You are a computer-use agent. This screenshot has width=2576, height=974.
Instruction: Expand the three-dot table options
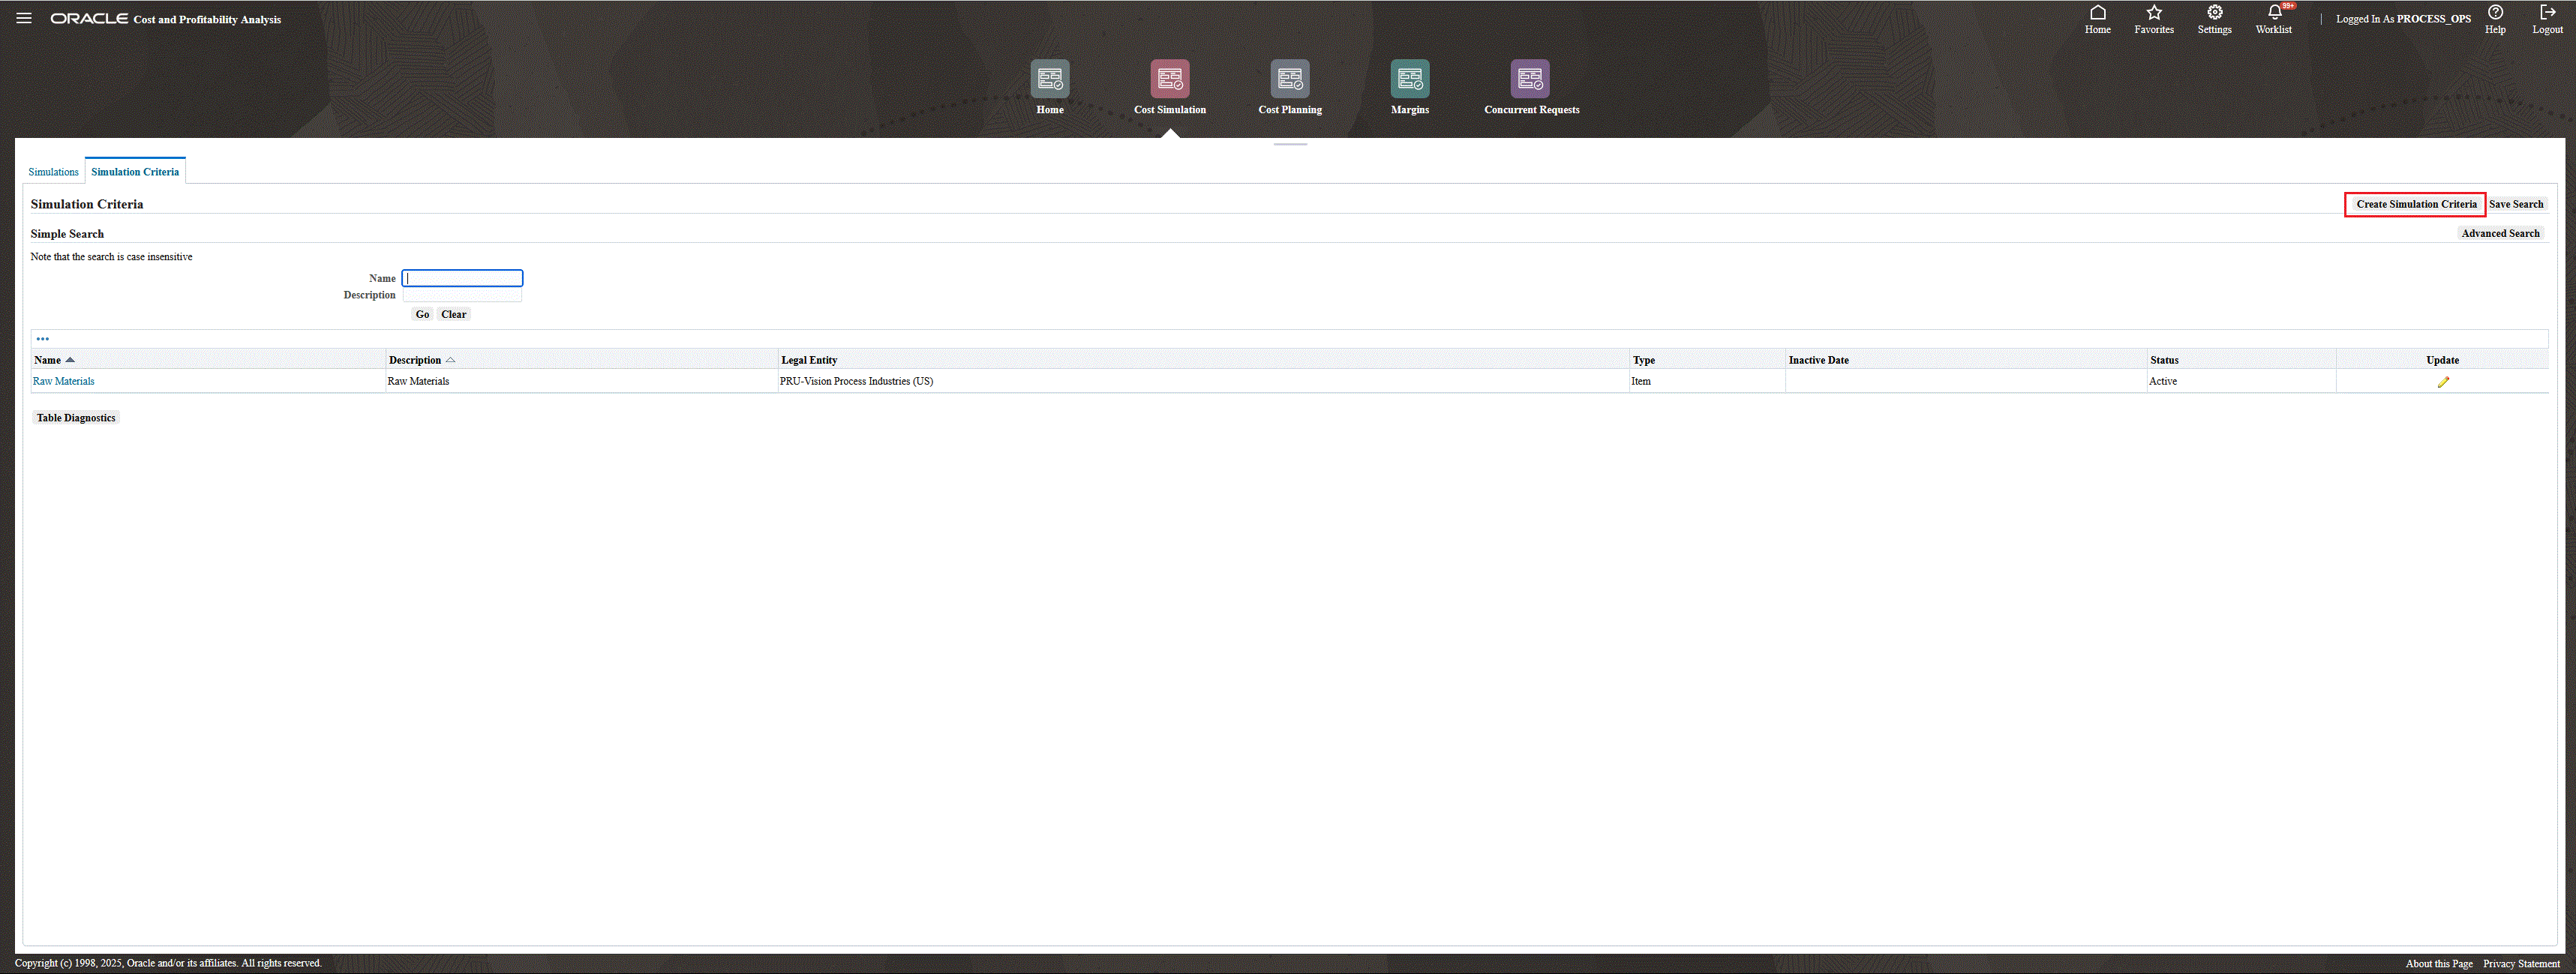[x=43, y=339]
